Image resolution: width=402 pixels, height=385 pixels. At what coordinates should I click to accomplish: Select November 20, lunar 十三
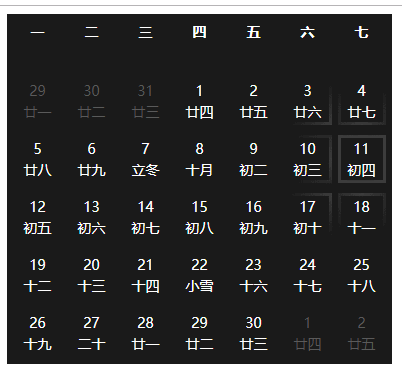(x=91, y=275)
